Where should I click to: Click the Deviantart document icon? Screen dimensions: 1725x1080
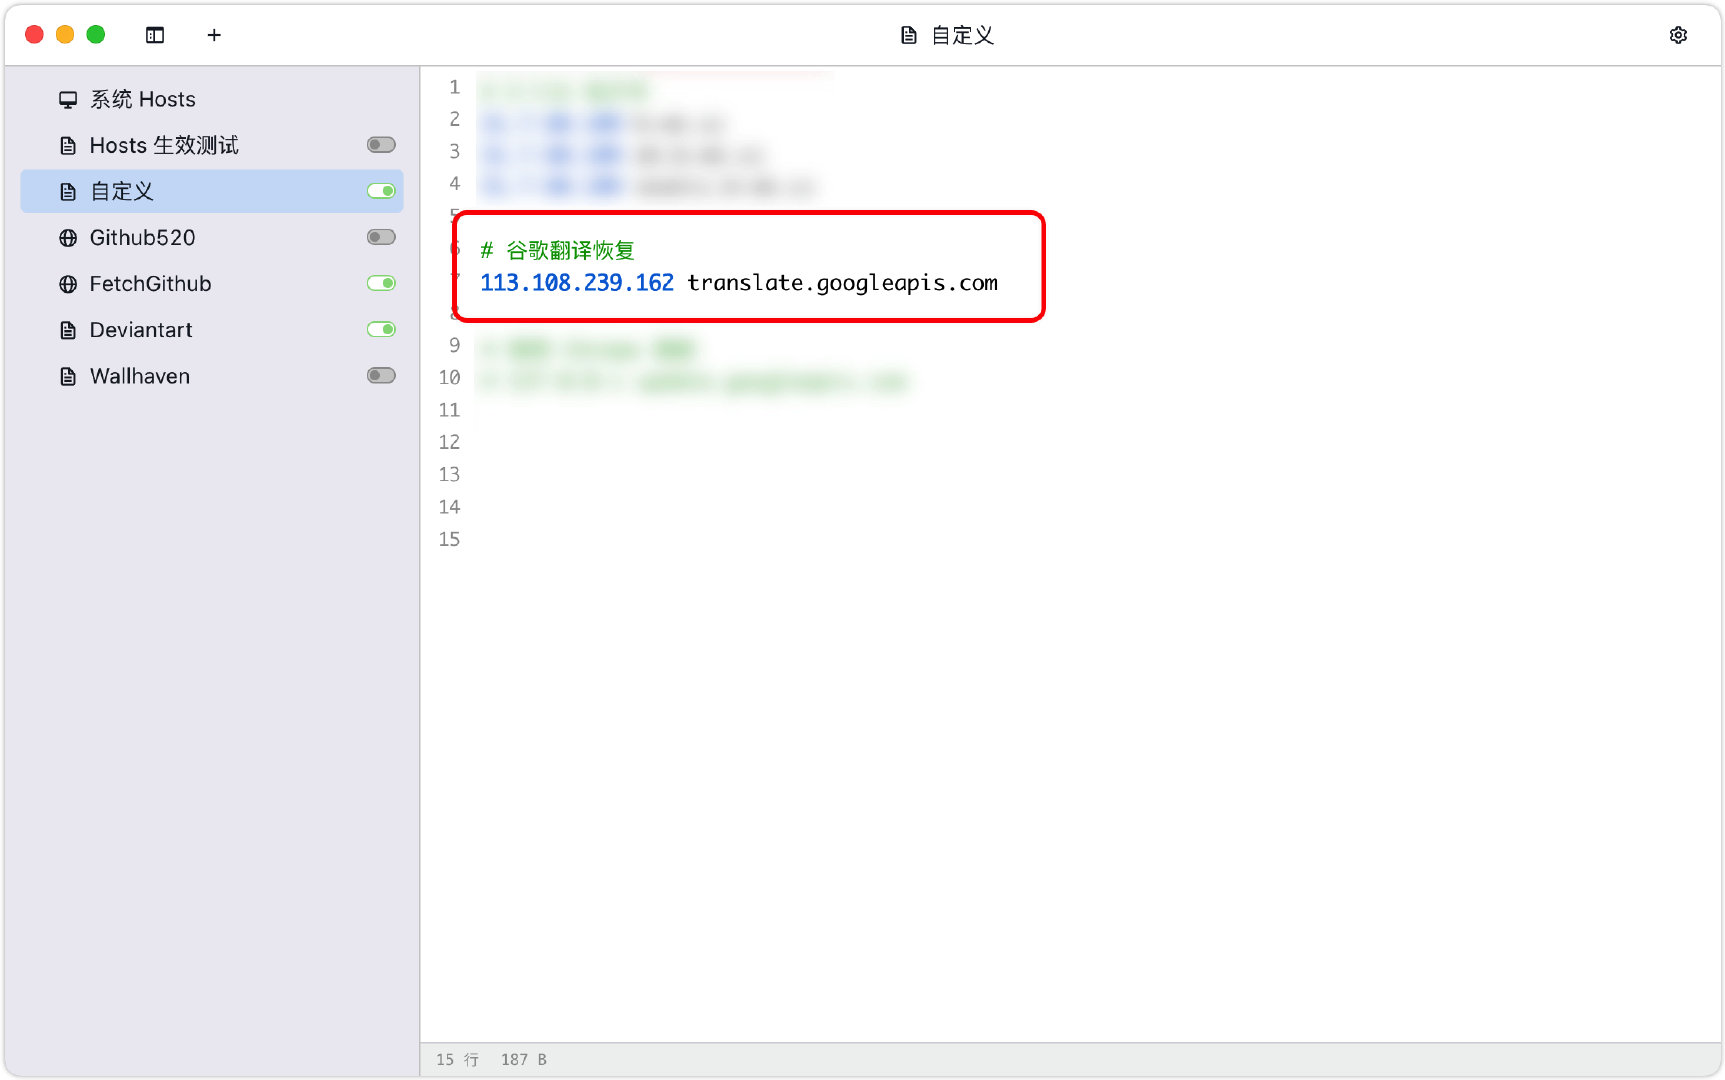point(66,329)
